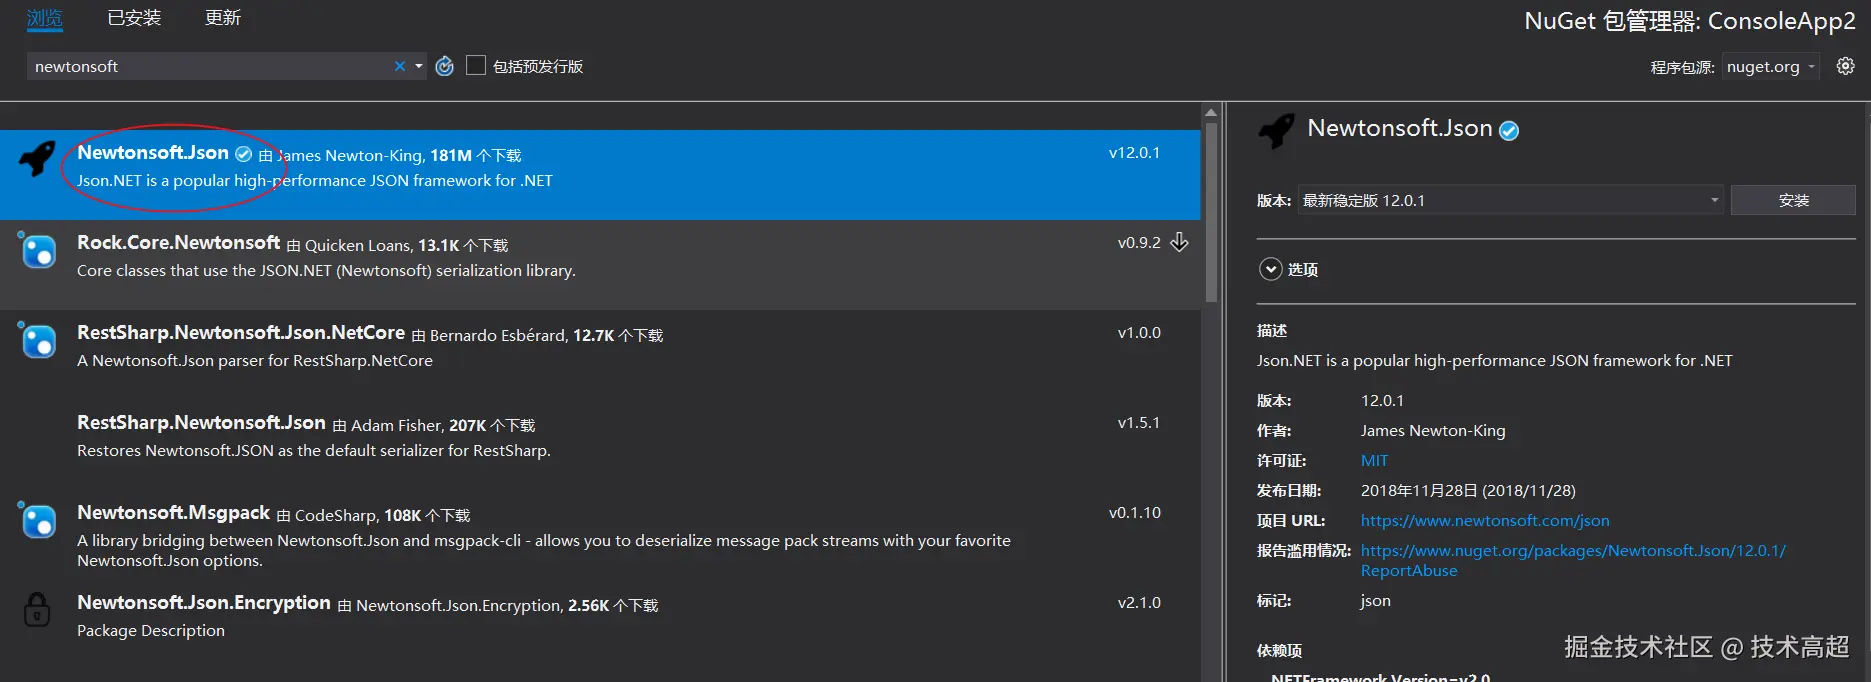The width and height of the screenshot is (1871, 682).
Task: Clear the newtonsoft search text
Action: (x=400, y=66)
